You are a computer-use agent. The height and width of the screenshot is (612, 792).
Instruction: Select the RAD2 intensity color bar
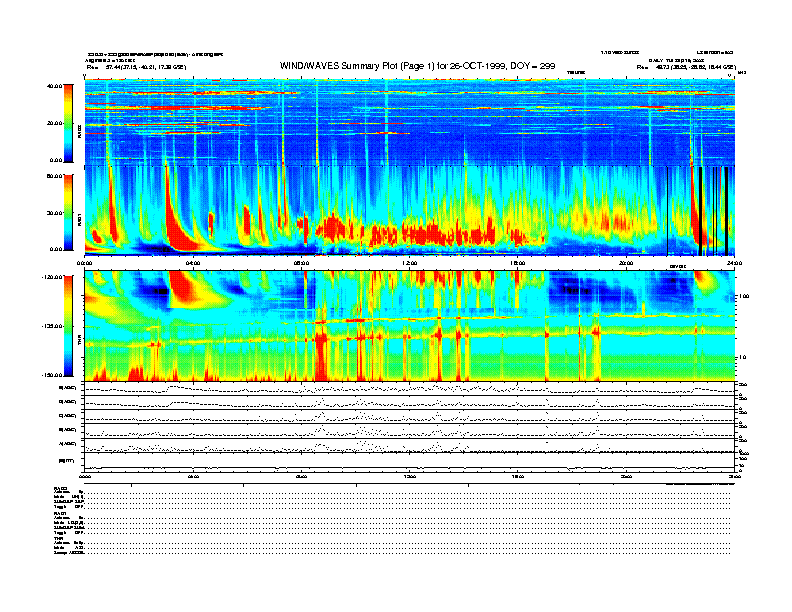68,123
